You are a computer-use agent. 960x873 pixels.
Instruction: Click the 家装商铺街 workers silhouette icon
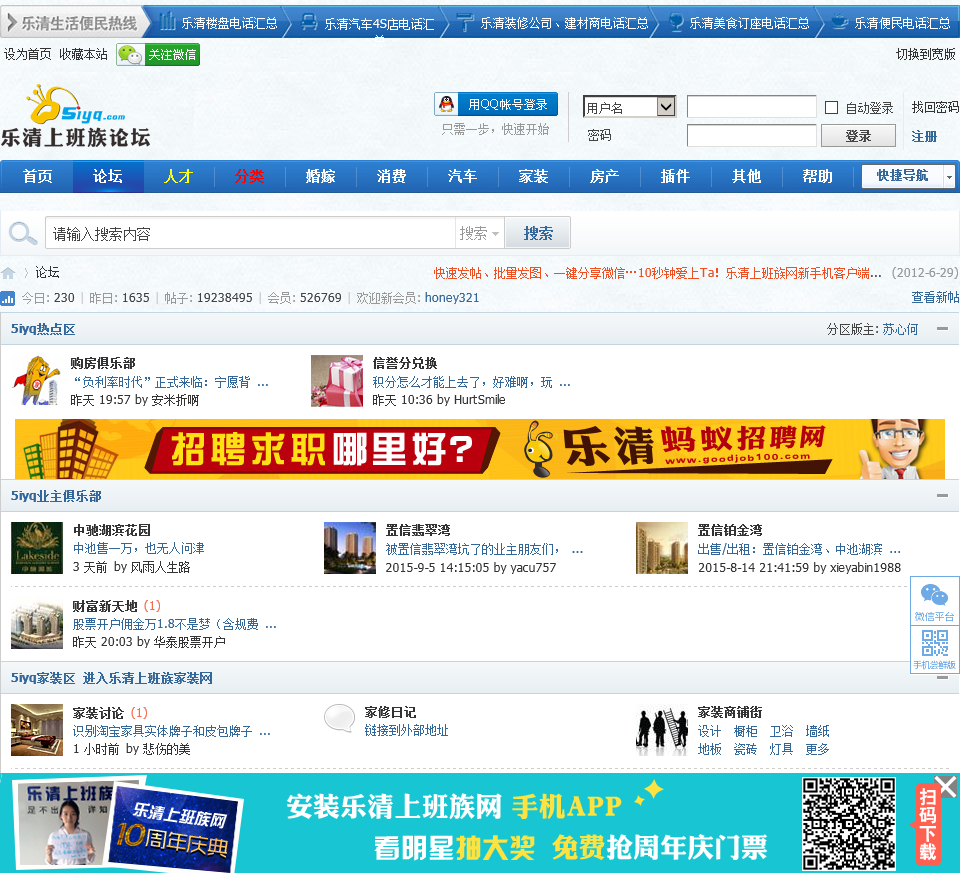click(x=662, y=731)
